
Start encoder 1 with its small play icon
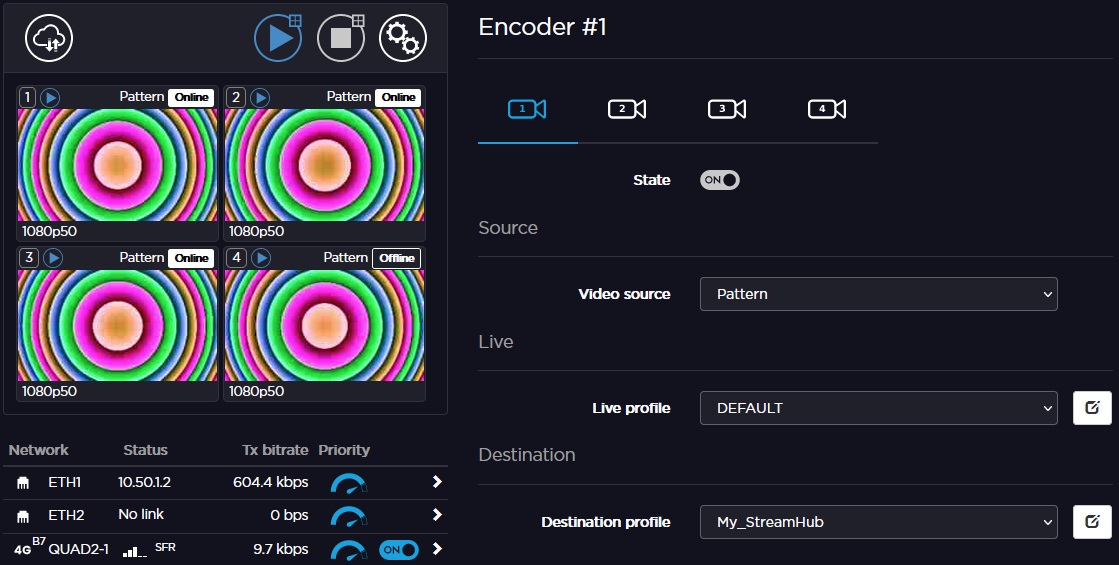coord(50,97)
